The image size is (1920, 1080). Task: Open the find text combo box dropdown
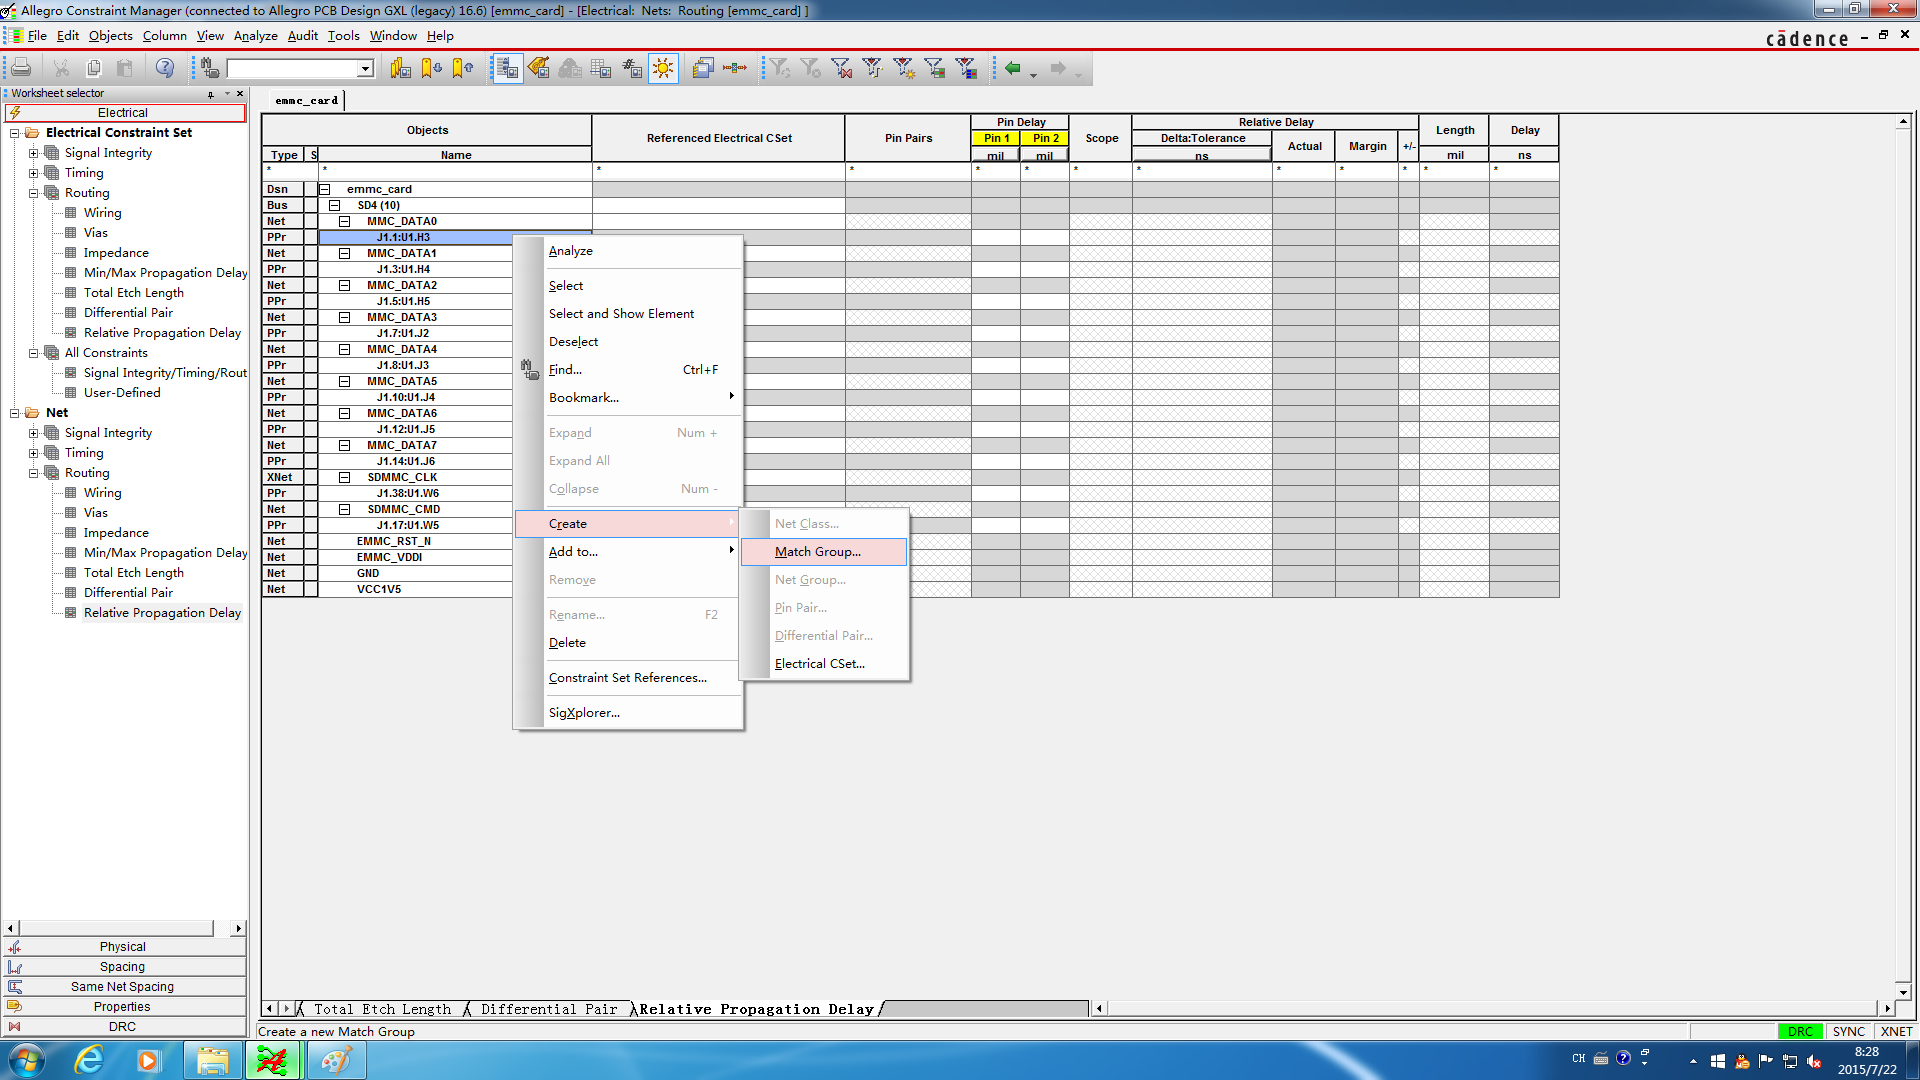pos(365,69)
